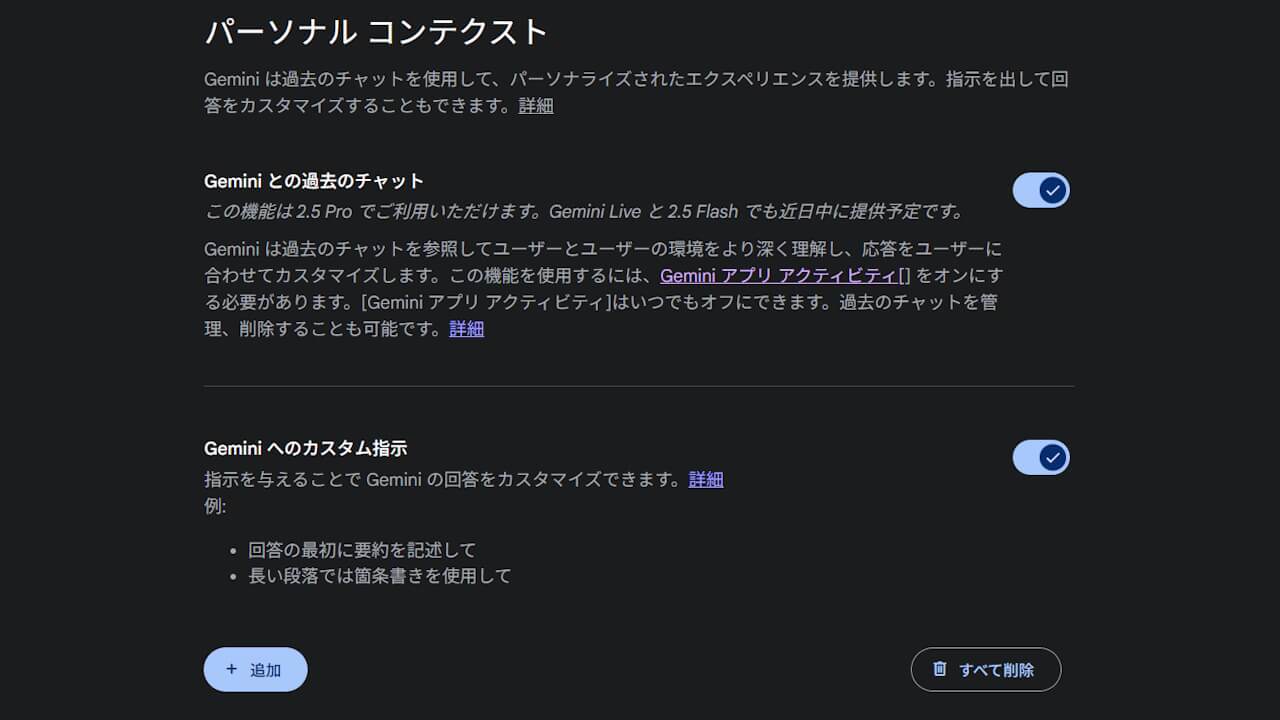Click the checkmark knob of the custom instructions switch

pos(1052,457)
